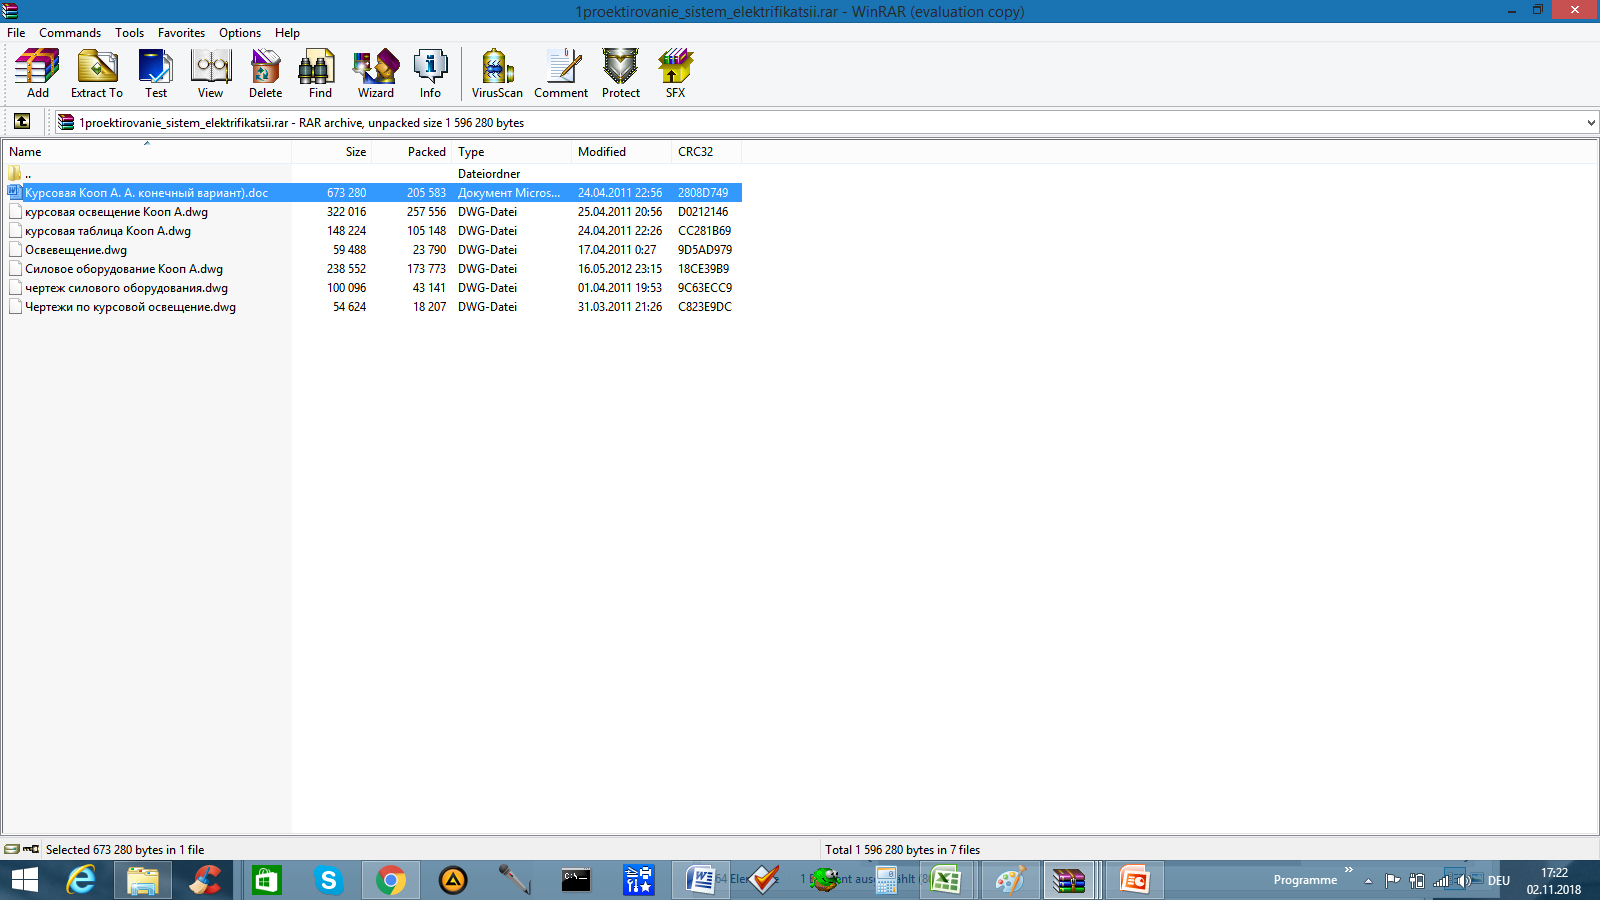Open Internet Explorer from taskbar
The image size is (1600, 900).
[80, 880]
